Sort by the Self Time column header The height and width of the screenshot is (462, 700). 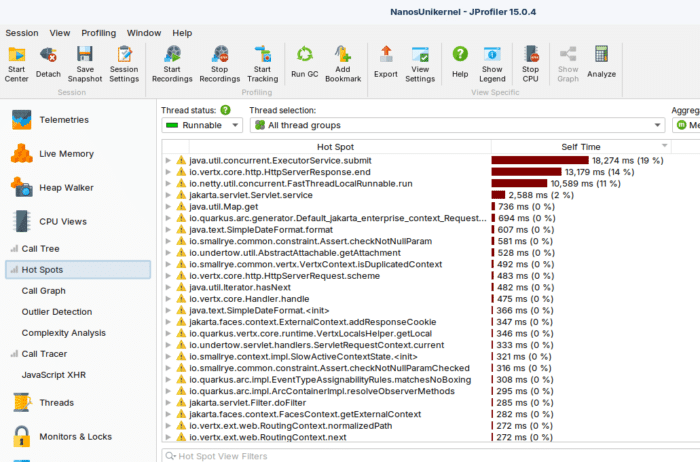pos(581,146)
